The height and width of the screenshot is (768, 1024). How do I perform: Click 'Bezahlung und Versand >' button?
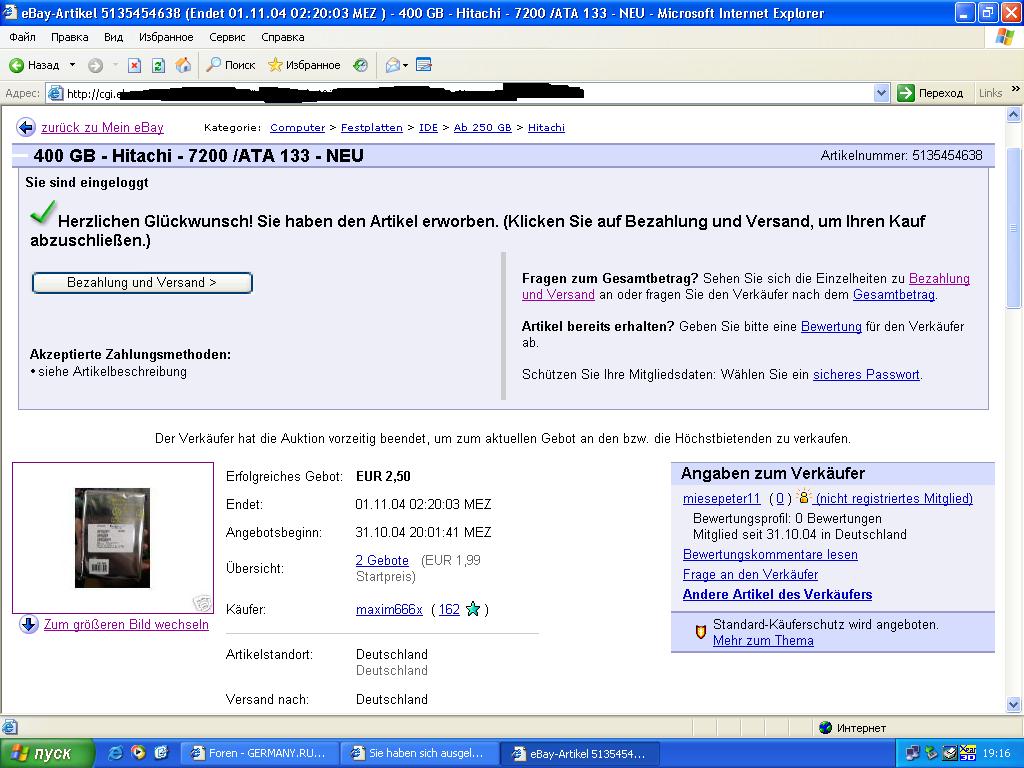click(142, 283)
